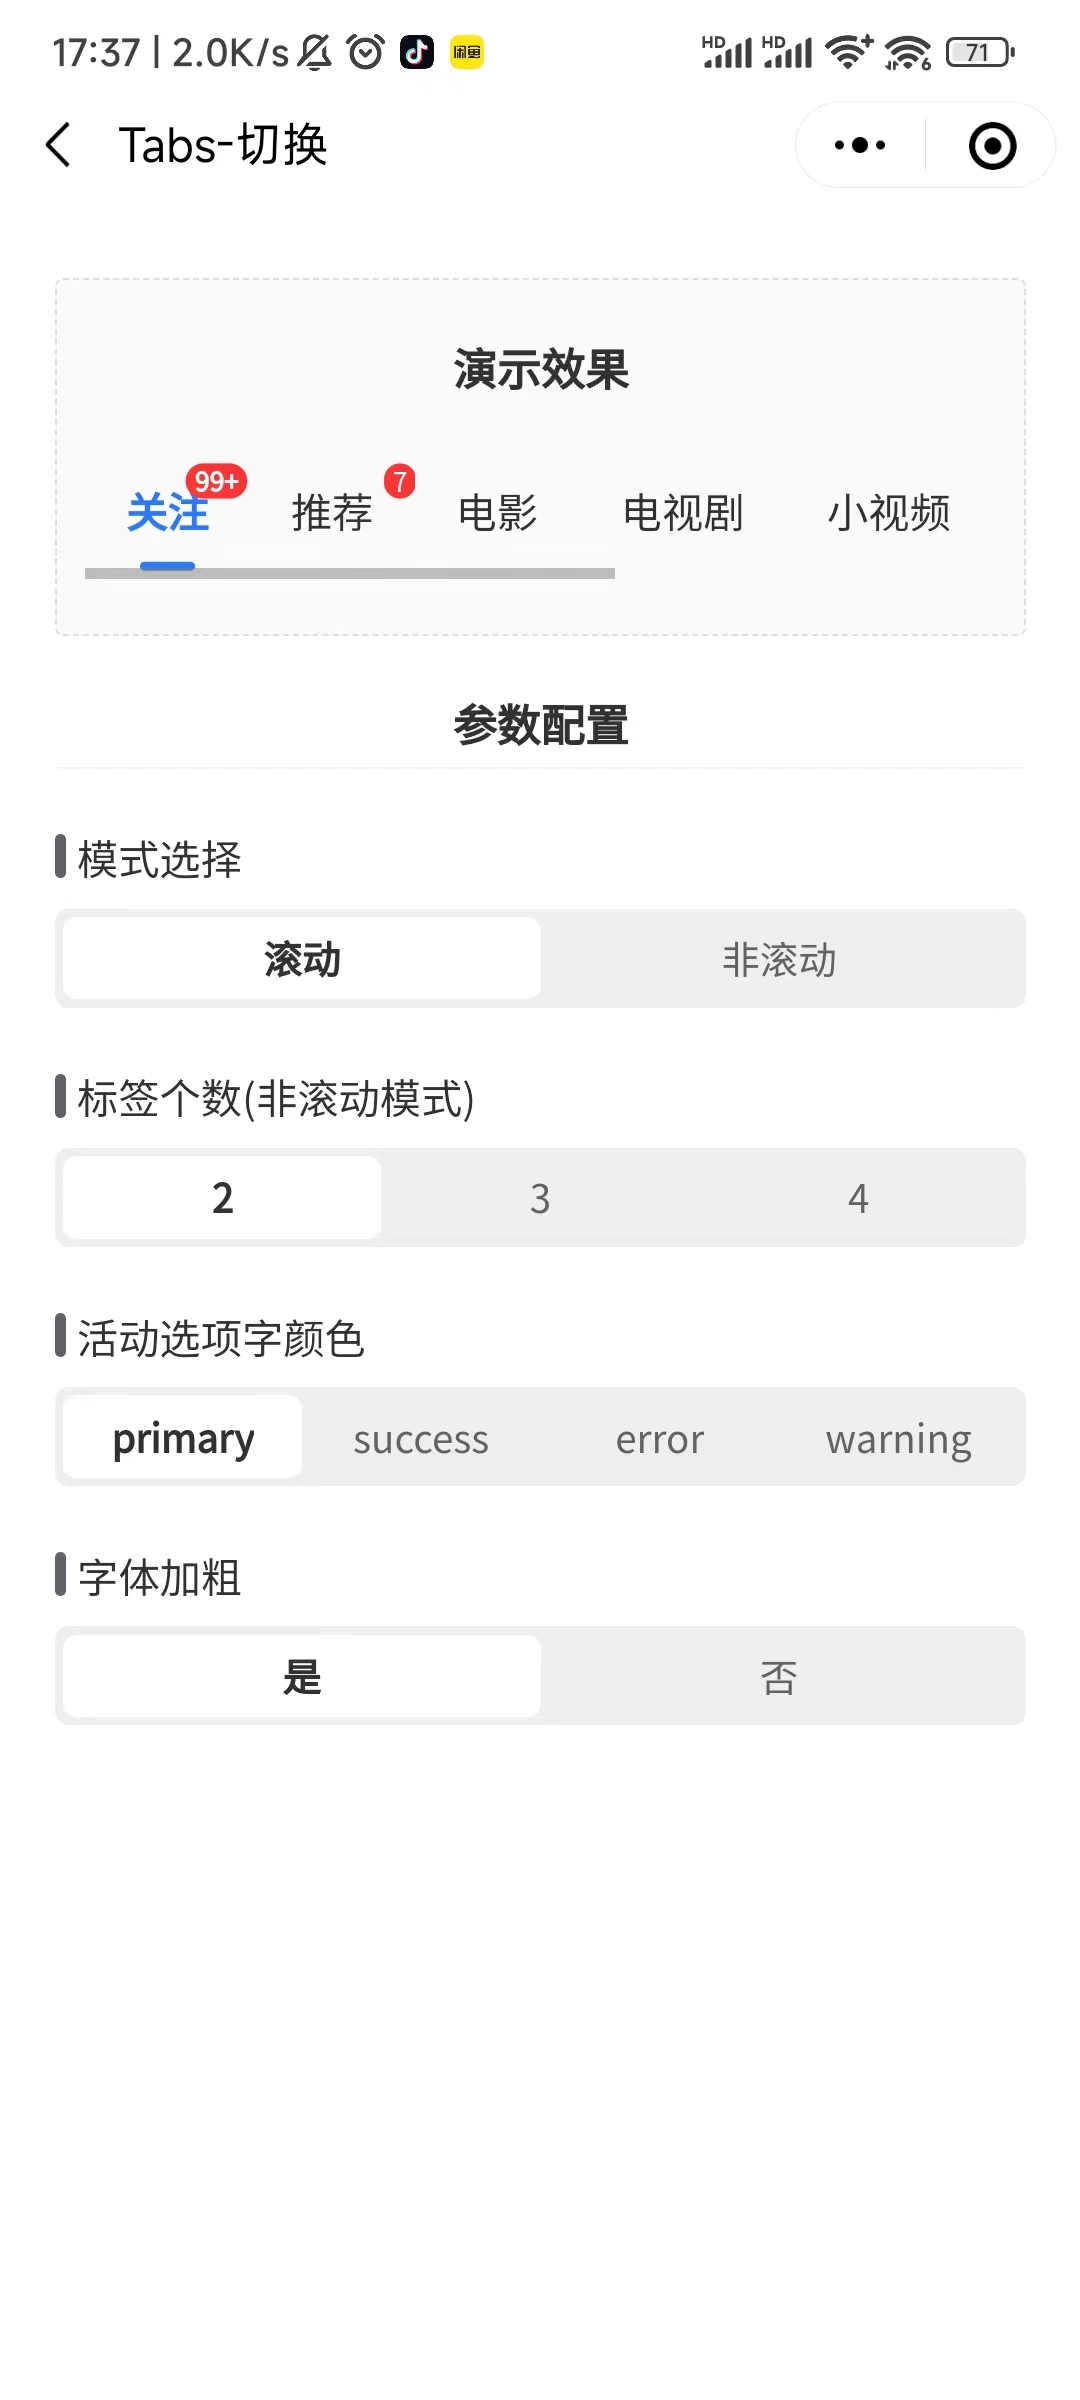Select 关注 in the demo tabs
1080x2400 pixels.
click(x=166, y=512)
